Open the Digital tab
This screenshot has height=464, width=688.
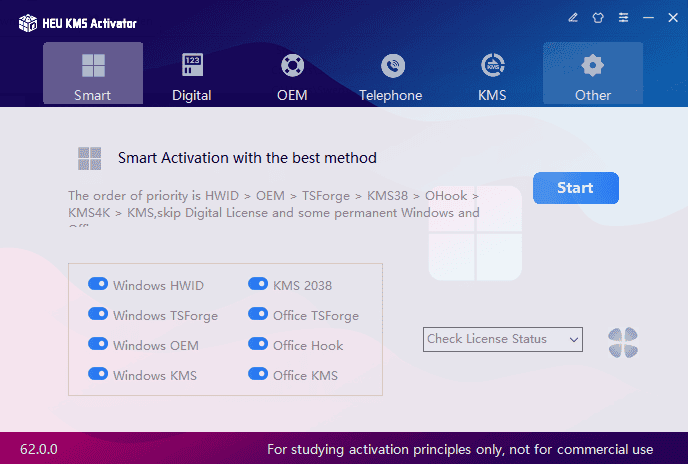(x=192, y=73)
